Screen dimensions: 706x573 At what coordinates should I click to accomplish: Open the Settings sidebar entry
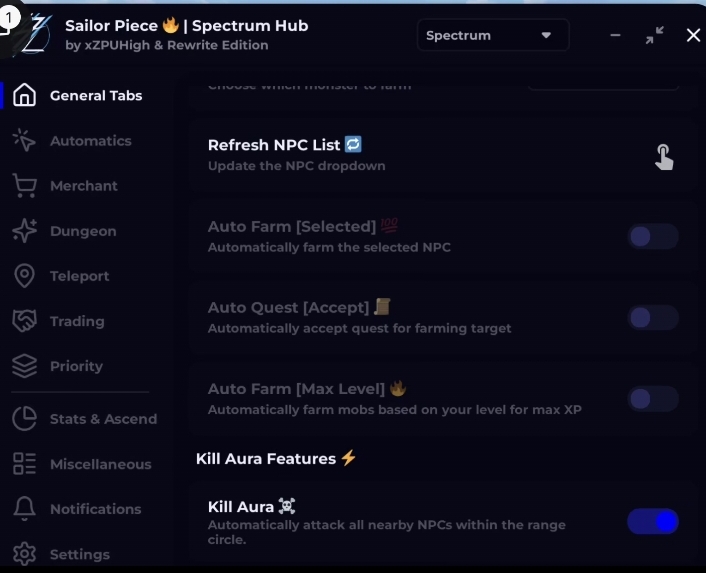pyautogui.click(x=79, y=554)
